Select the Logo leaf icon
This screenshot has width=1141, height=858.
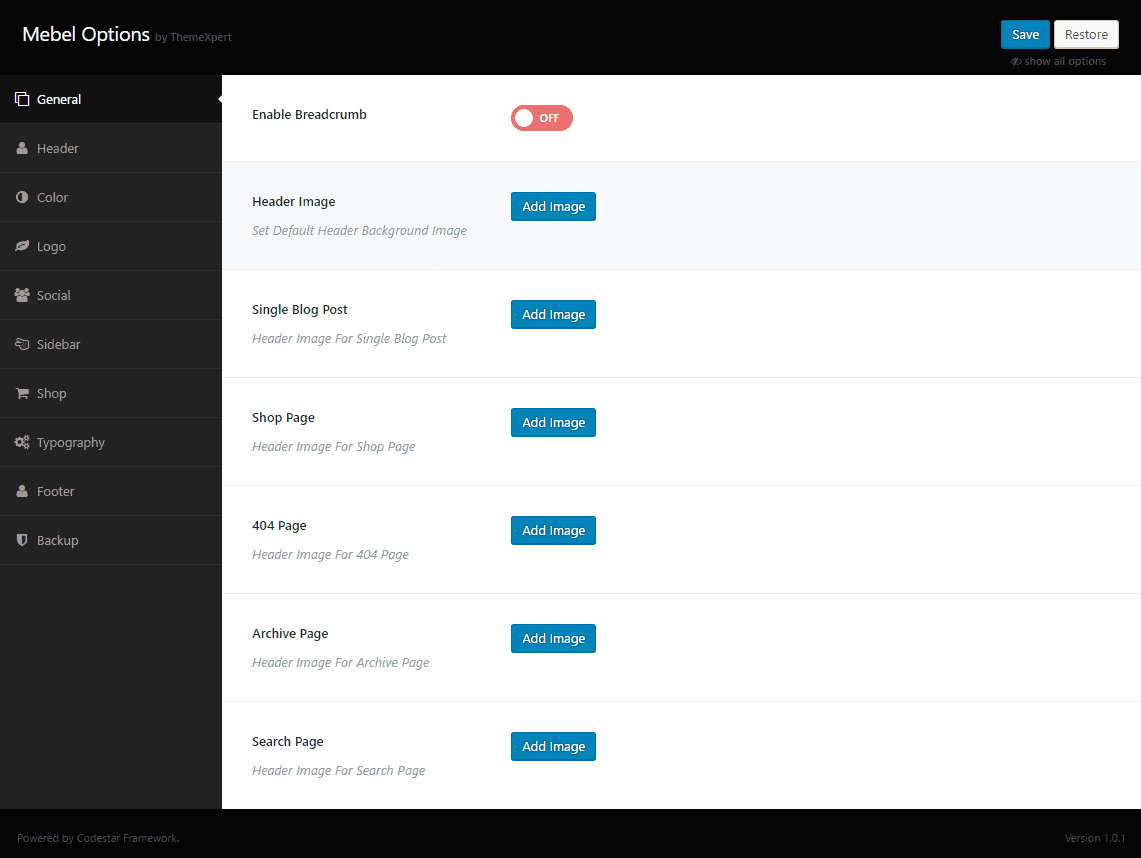point(21,245)
